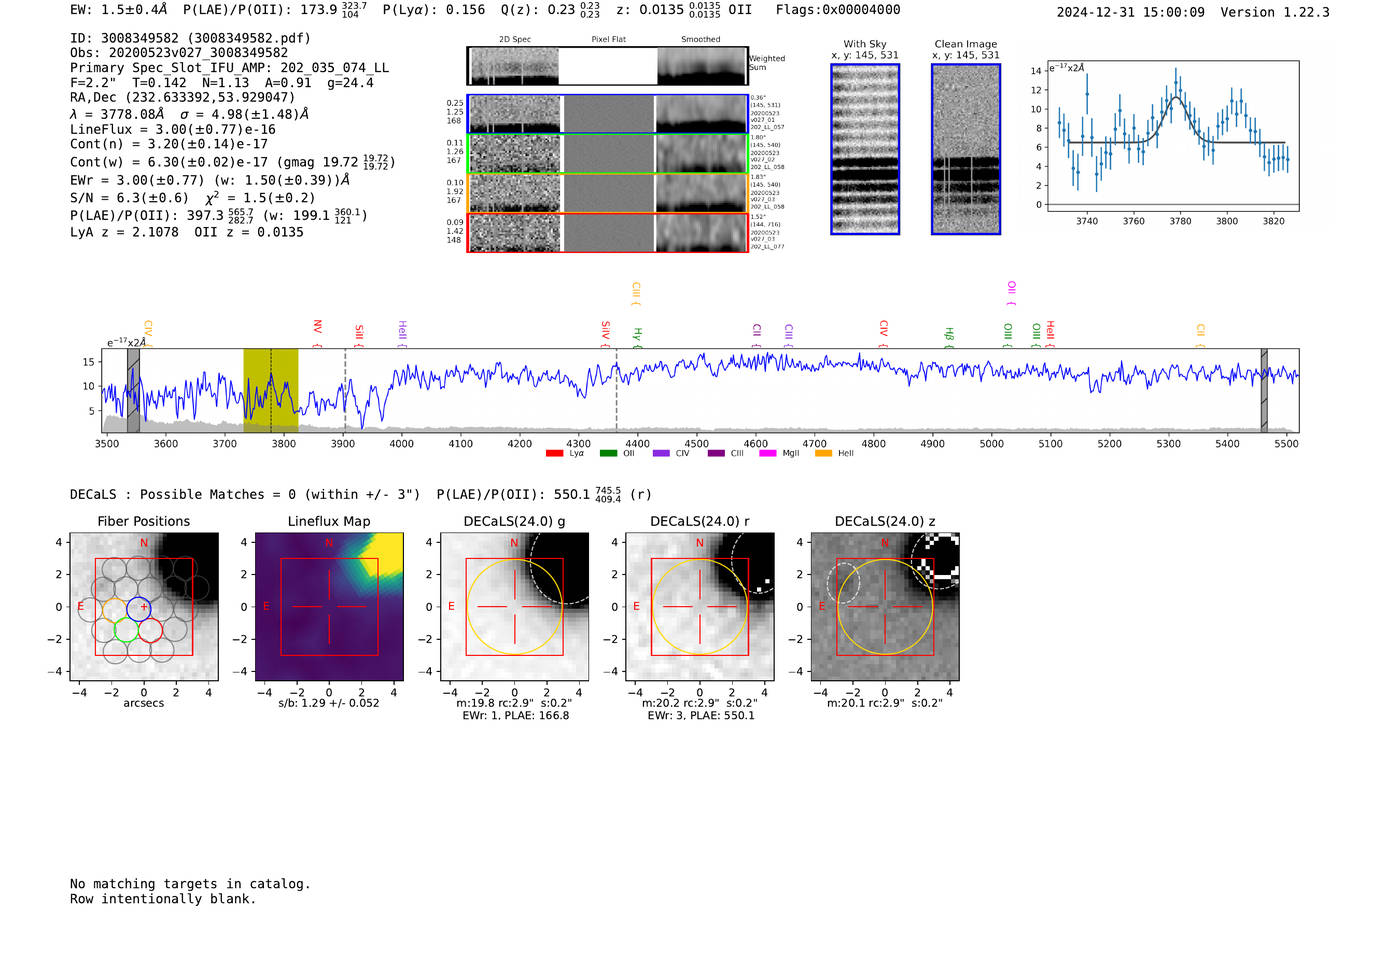Select the Clean Image fiber cutout

pyautogui.click(x=966, y=149)
